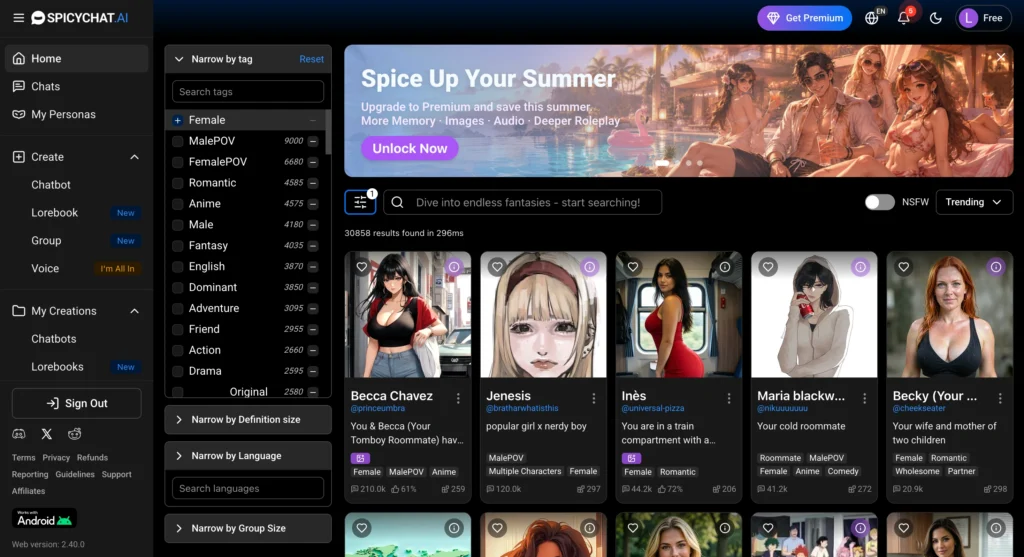This screenshot has height=557, width=1024.
Task: Check the Dominant tag checkbox
Action: pyautogui.click(x=178, y=287)
